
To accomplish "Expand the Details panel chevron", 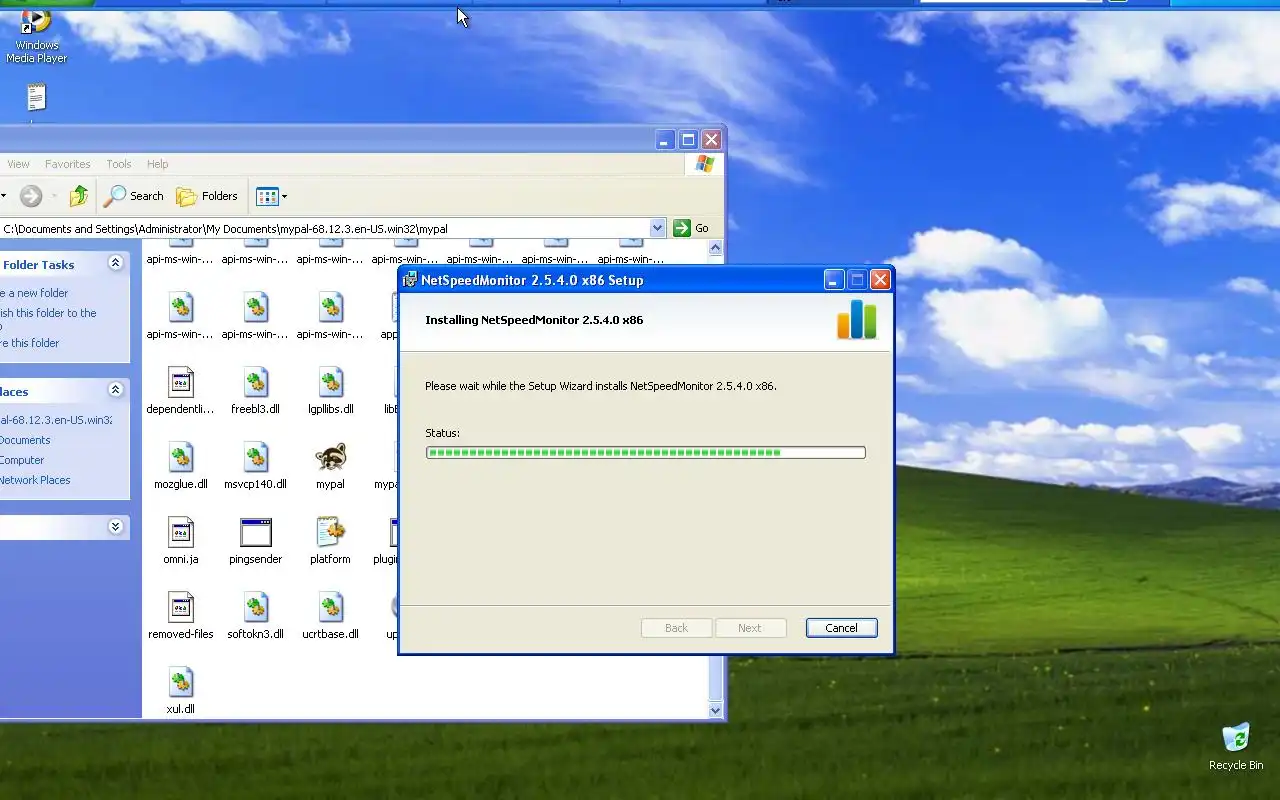I will pyautogui.click(x=115, y=526).
